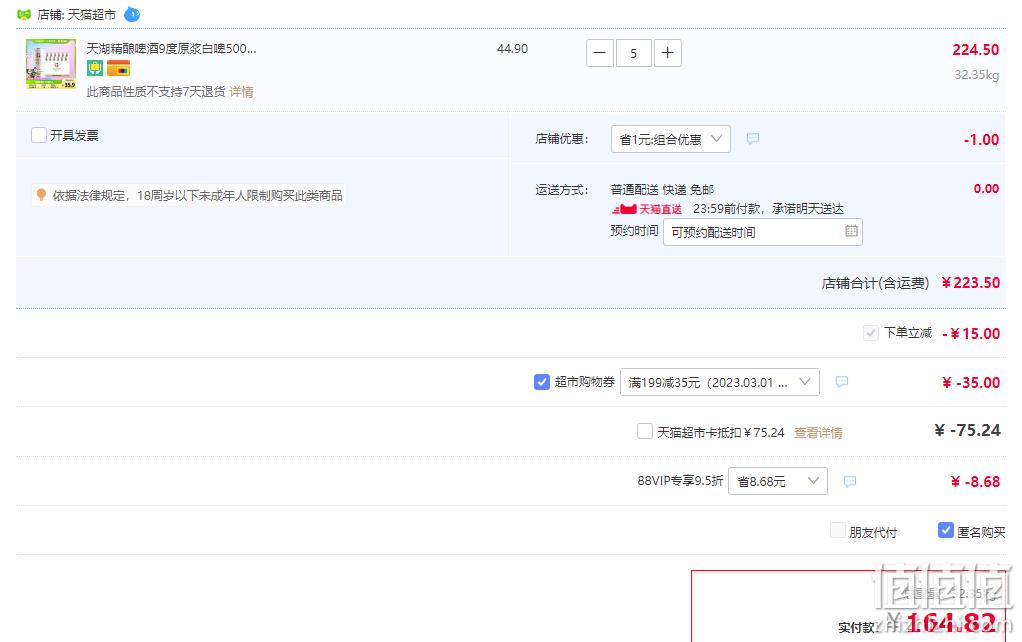Image resolution: width=1022 pixels, height=642 pixels.
Task: Uncheck the 超市购物券 coupon checkbox
Action: pos(542,382)
